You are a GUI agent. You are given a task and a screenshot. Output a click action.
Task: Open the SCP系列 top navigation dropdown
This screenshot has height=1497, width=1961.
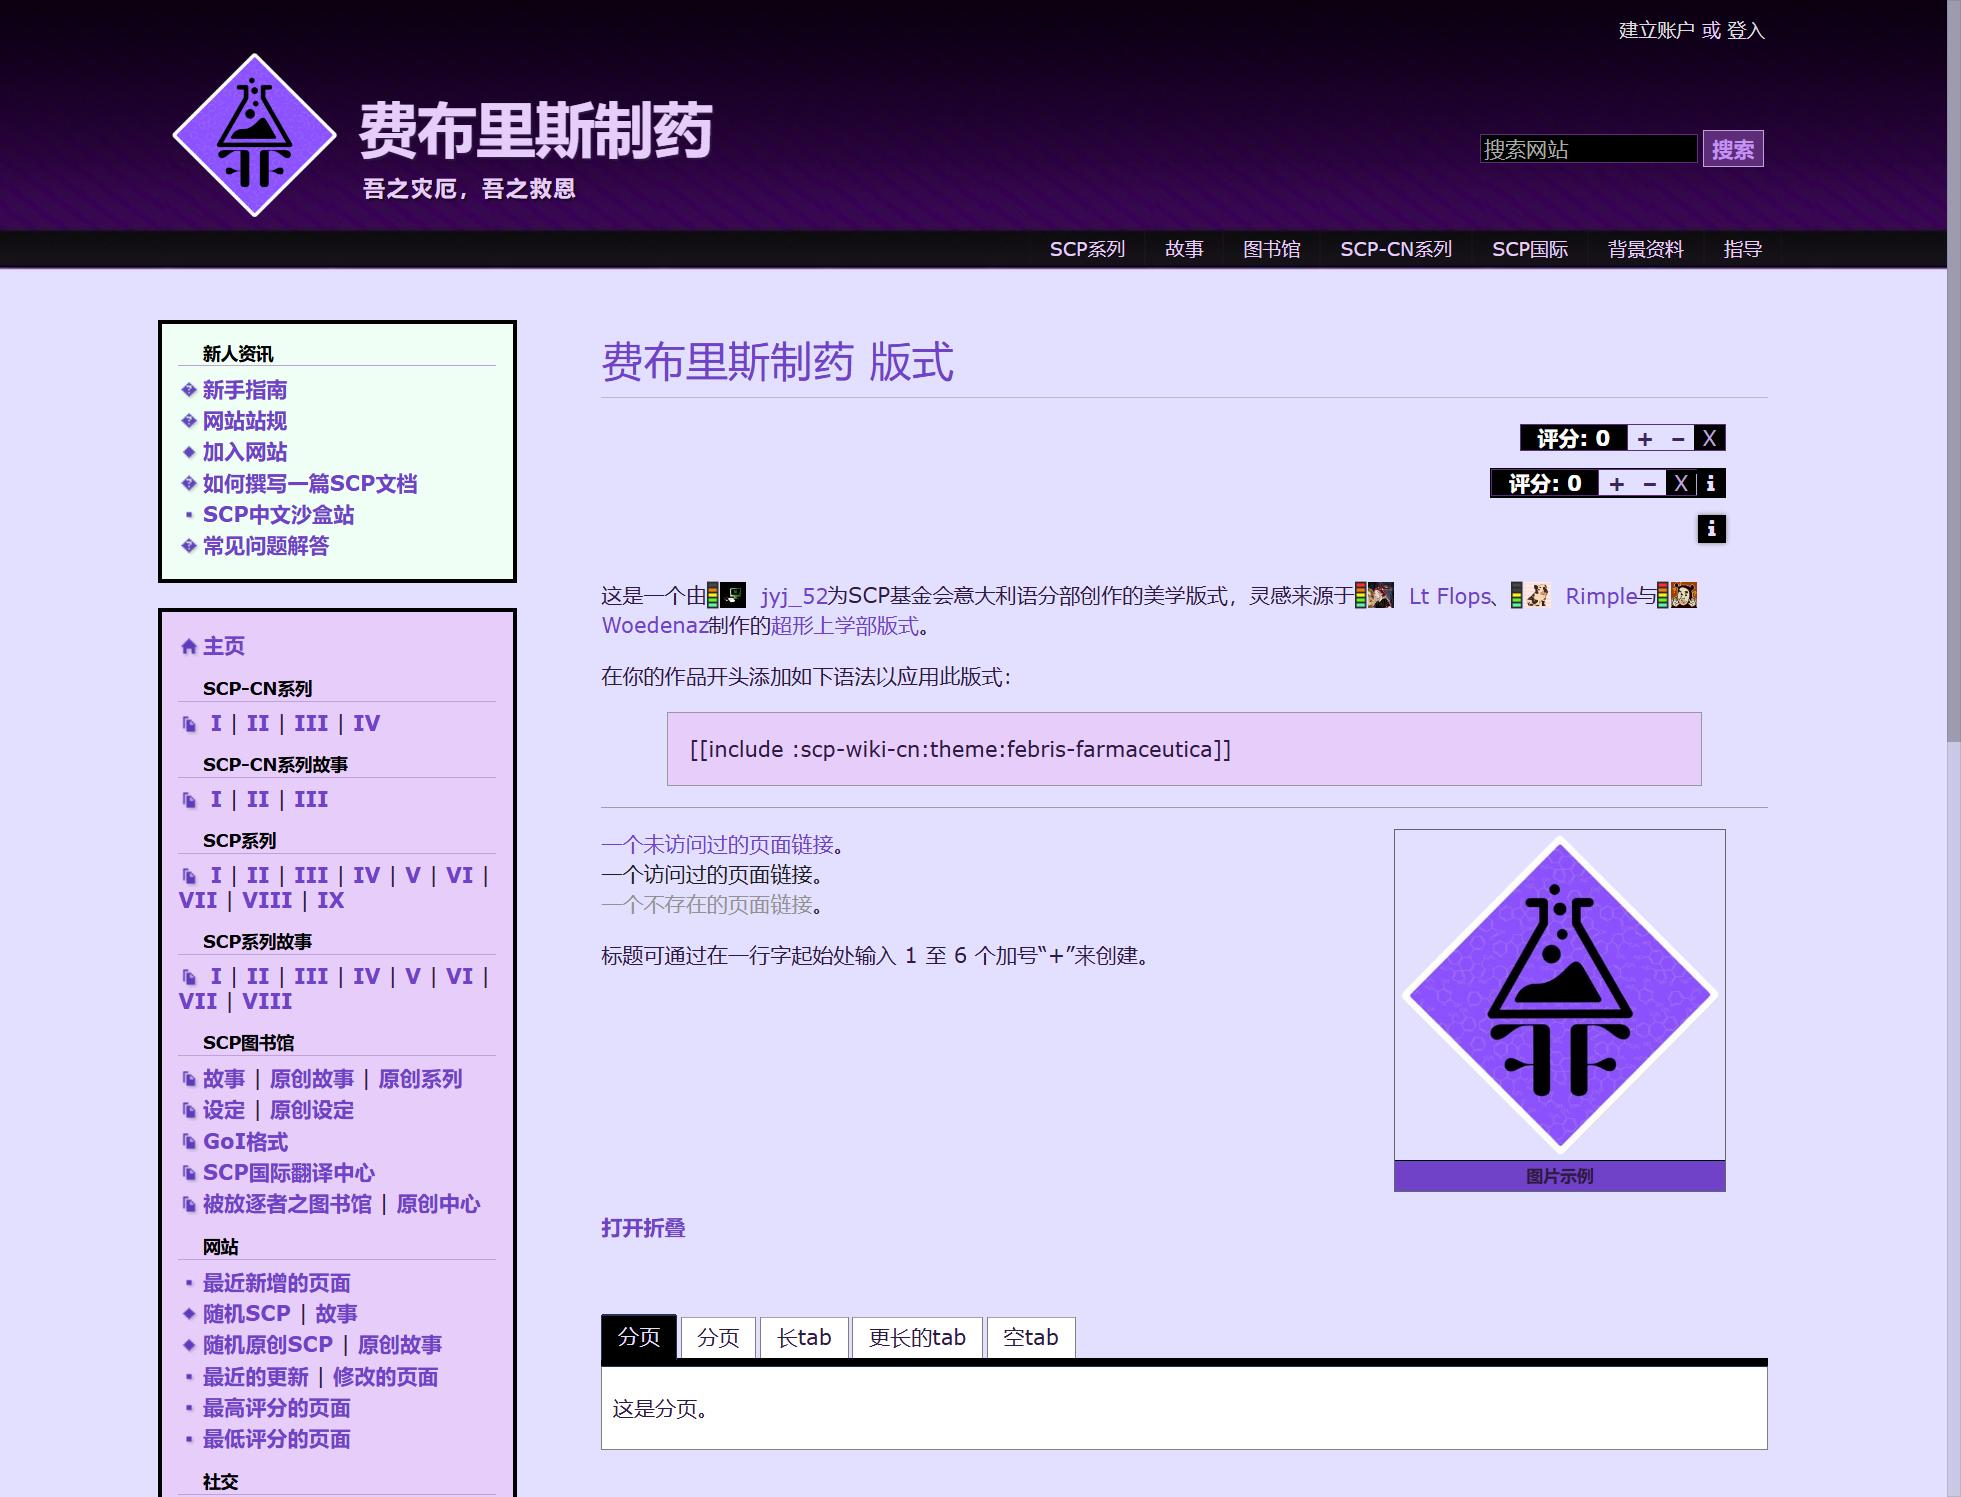point(1087,249)
